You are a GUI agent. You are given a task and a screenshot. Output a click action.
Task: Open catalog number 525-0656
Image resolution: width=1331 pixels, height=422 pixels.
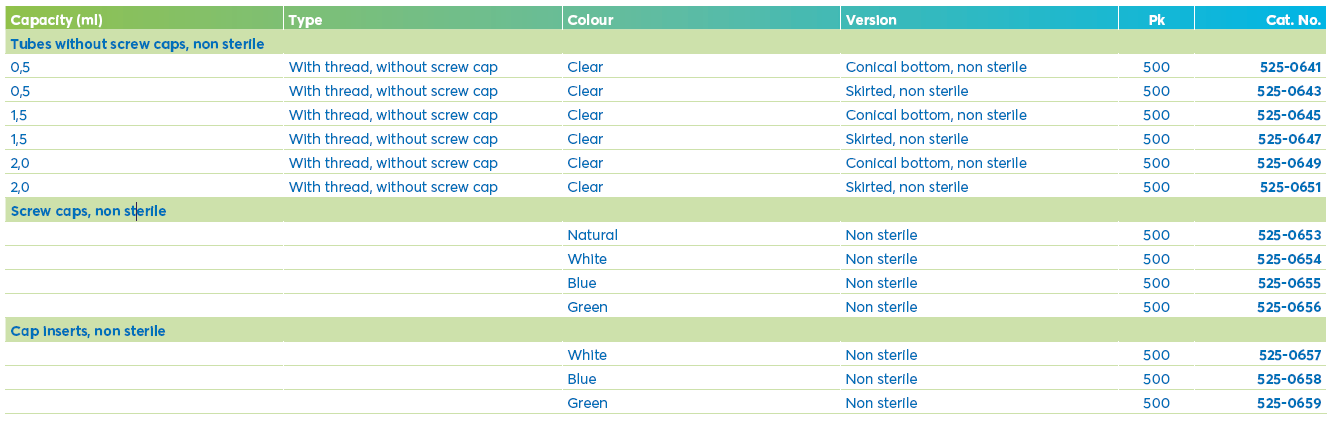point(1289,307)
